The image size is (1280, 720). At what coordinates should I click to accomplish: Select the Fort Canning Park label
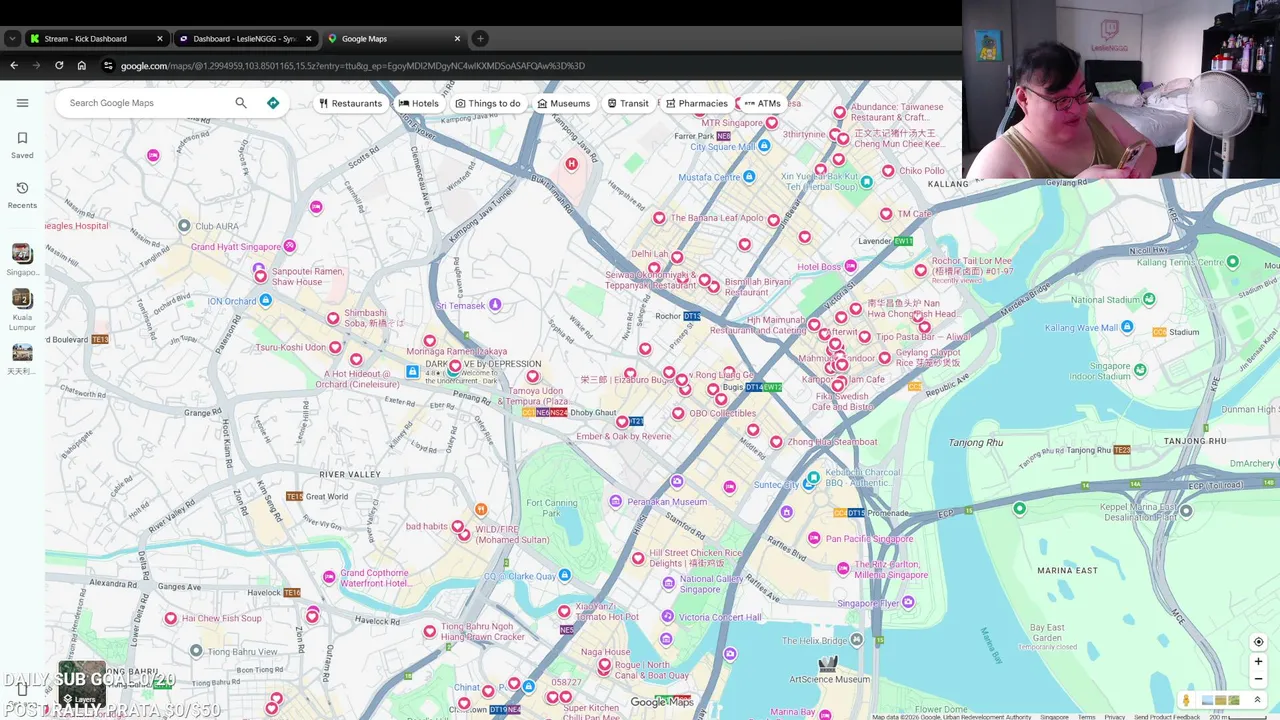click(552, 508)
